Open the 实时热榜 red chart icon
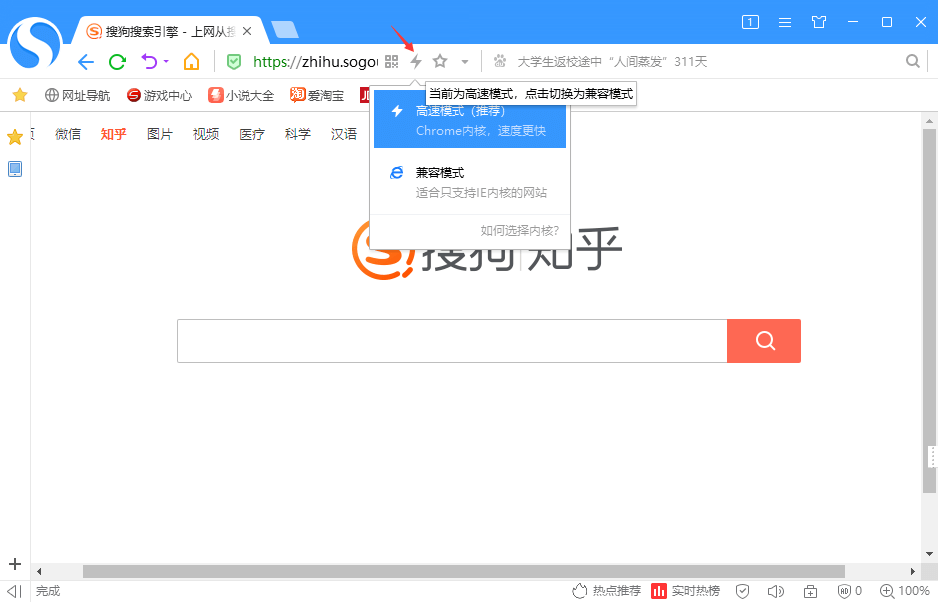The image size is (938, 602). (x=660, y=591)
